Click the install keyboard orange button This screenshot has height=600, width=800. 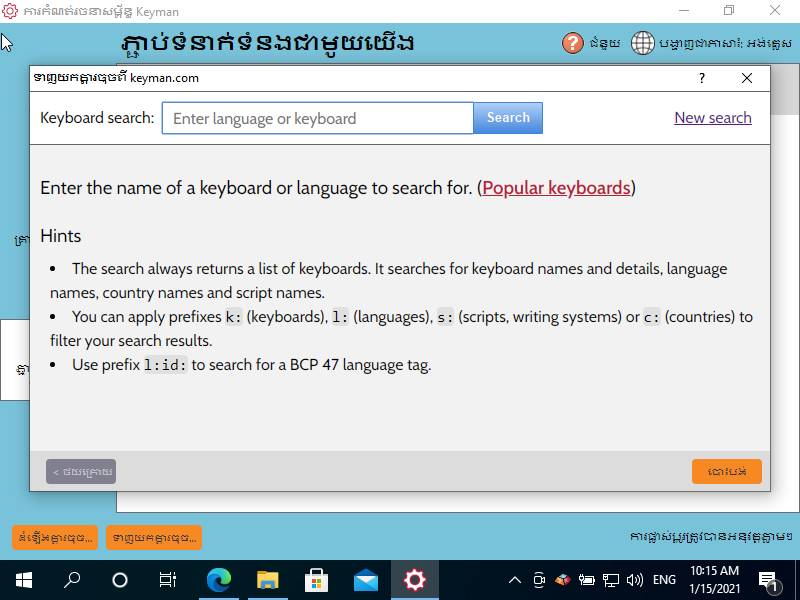[55, 537]
